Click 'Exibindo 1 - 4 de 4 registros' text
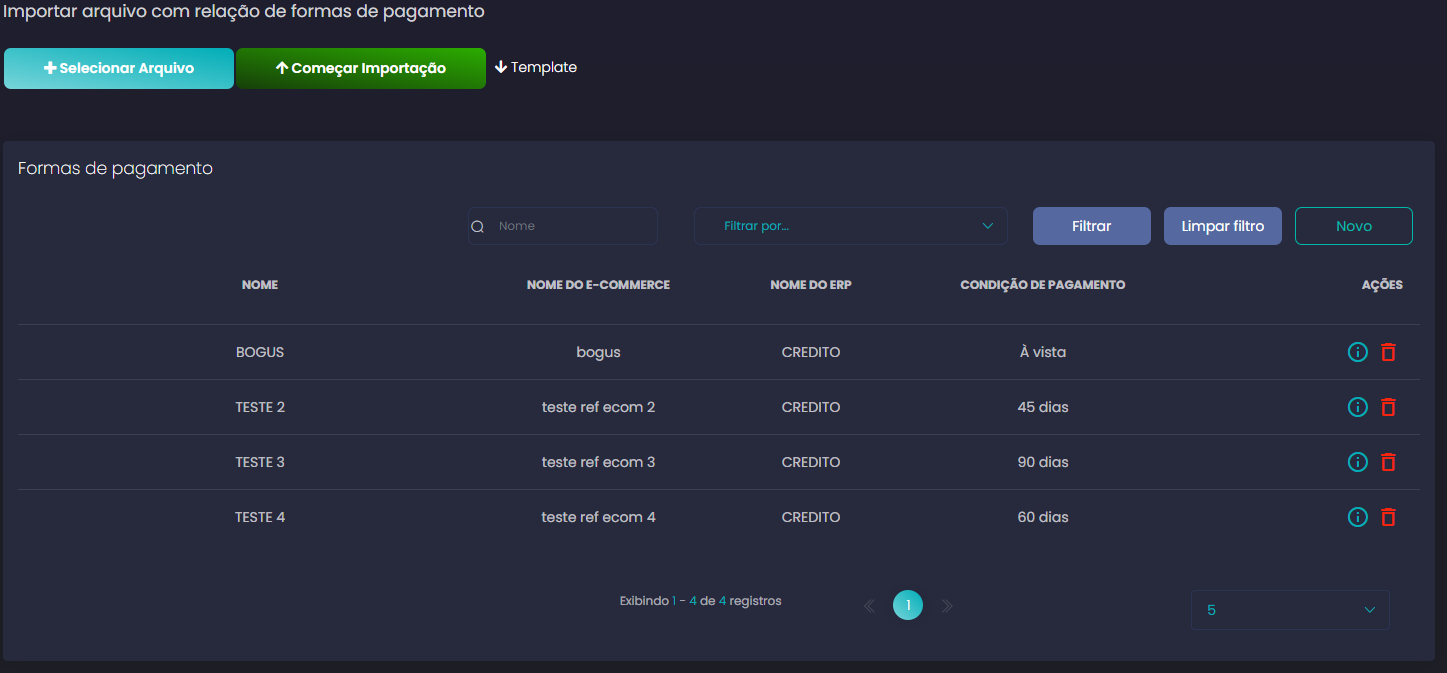This screenshot has height=673, width=1447. point(700,601)
